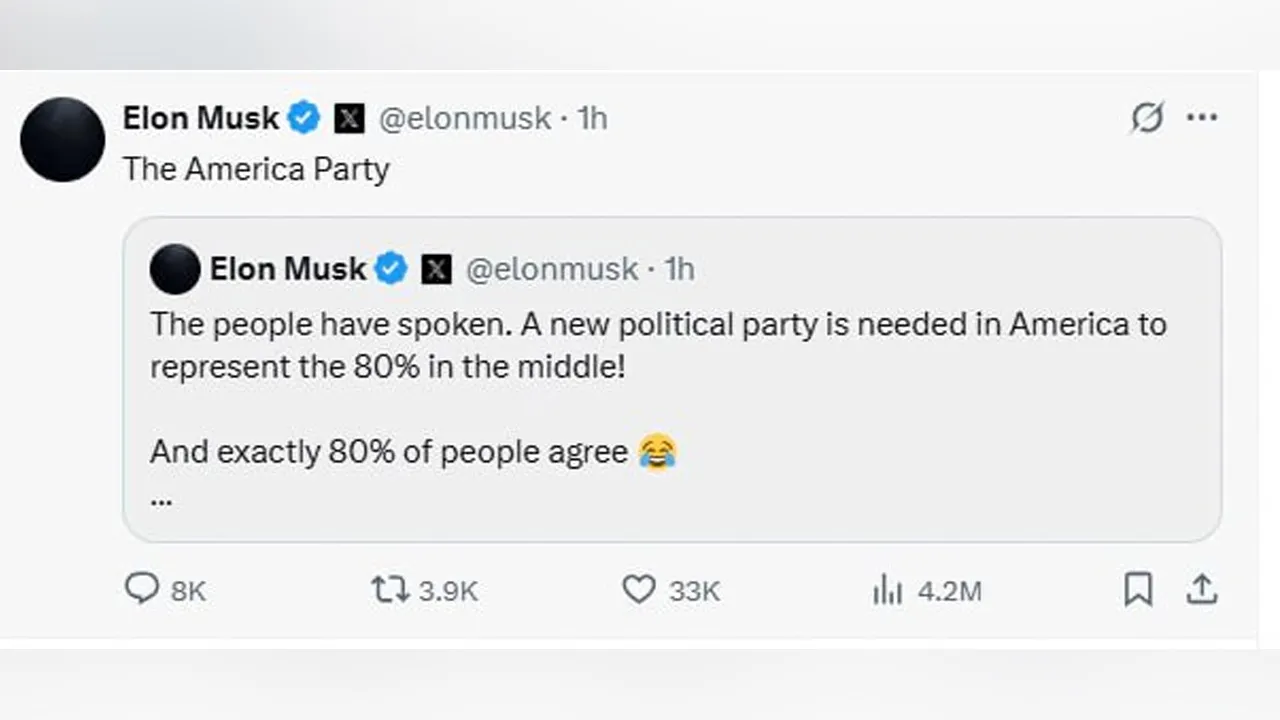This screenshot has height=720, width=1280.
Task: Click the X affiliation badge on main post
Action: [x=348, y=119]
